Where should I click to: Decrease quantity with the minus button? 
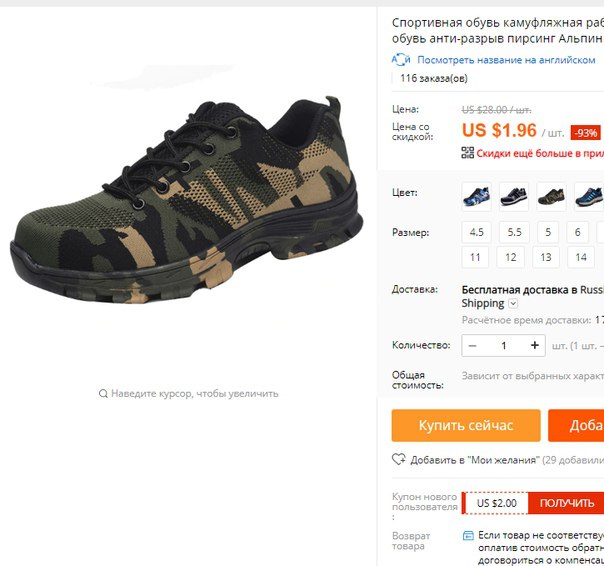coord(472,345)
